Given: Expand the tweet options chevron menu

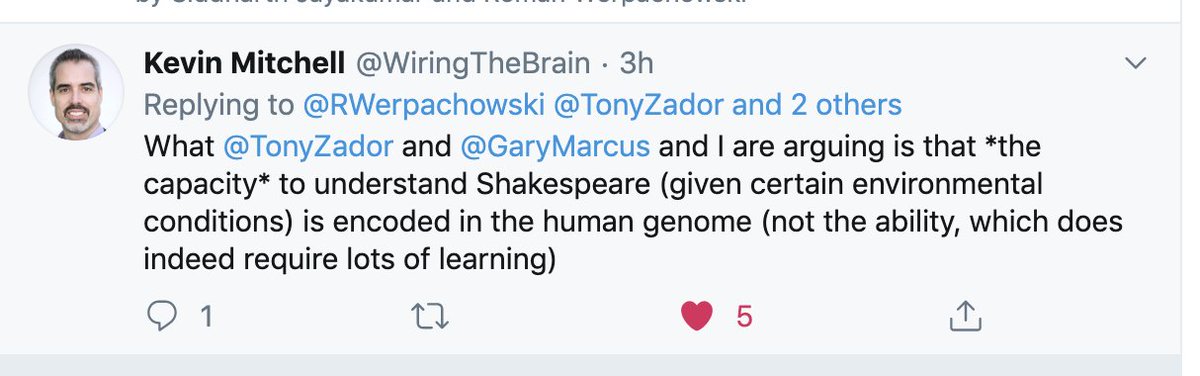Looking at the screenshot, I should [1135, 64].
